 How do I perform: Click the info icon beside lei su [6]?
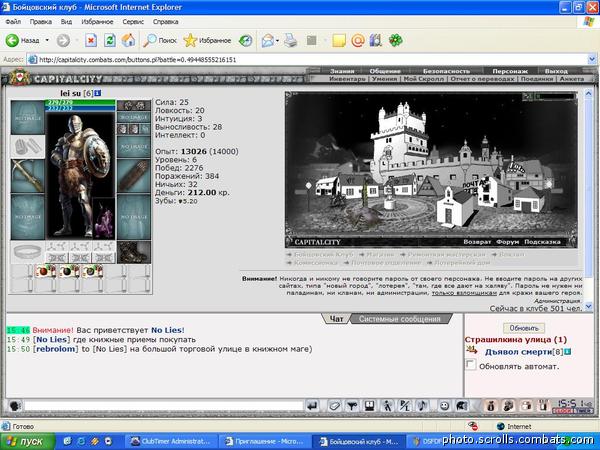98,93
